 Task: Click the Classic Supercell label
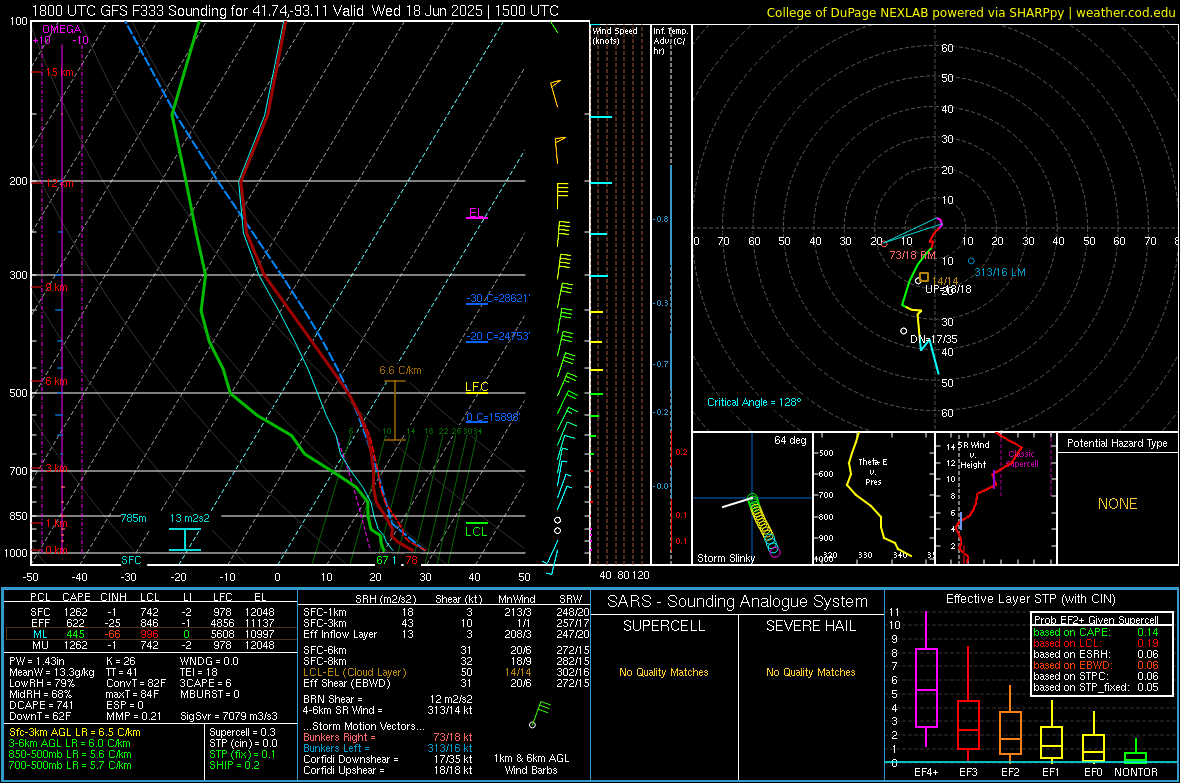(x=1021, y=459)
